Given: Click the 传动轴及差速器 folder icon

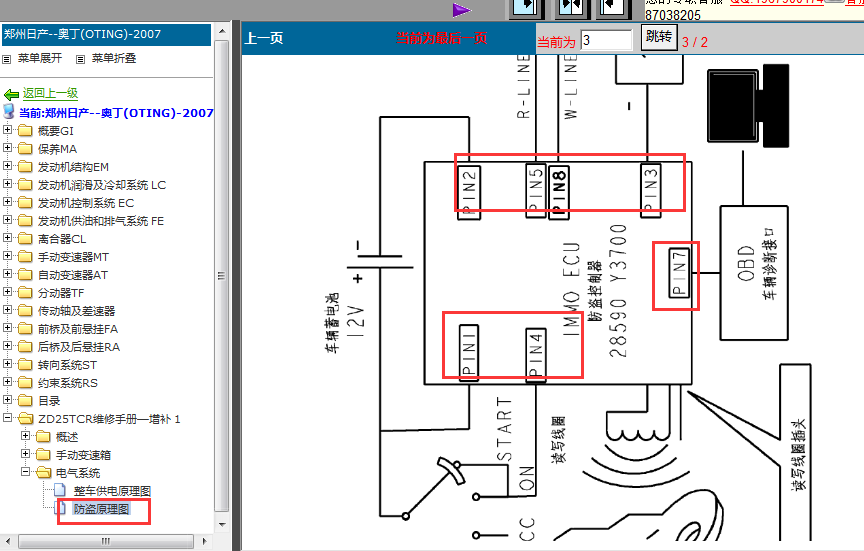Looking at the screenshot, I should click(25, 311).
